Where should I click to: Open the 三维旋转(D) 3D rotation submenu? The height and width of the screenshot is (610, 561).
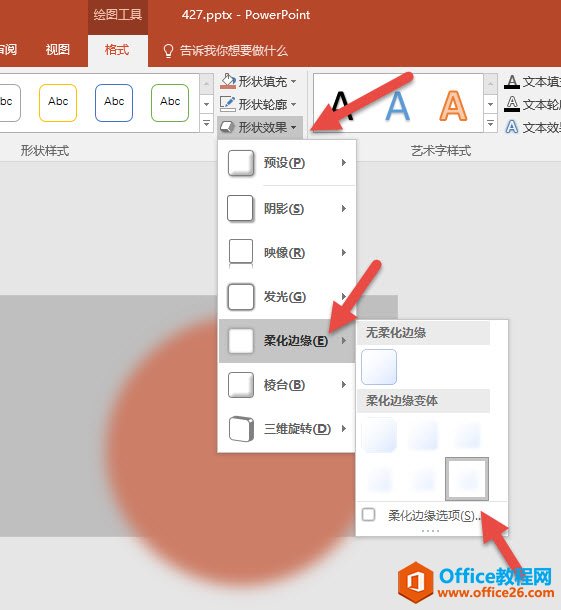287,429
